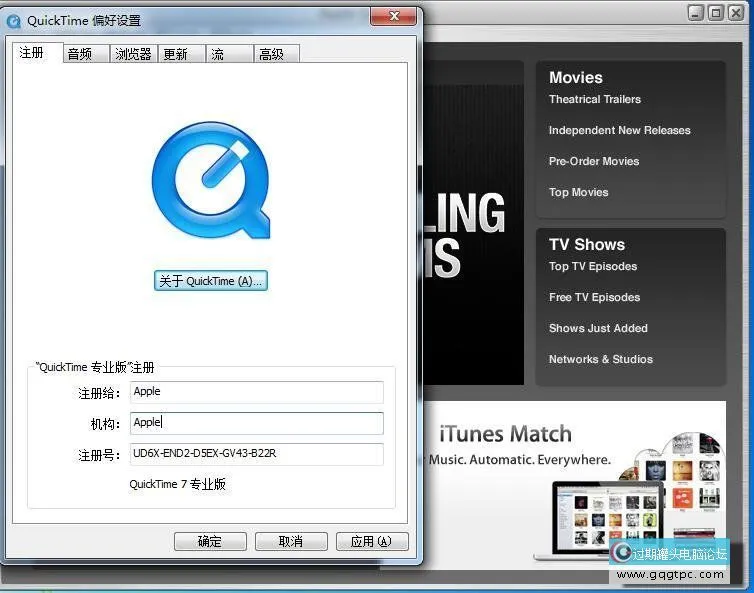Focus the 注册号 input field
Screen dimensions: 754x593
256,454
